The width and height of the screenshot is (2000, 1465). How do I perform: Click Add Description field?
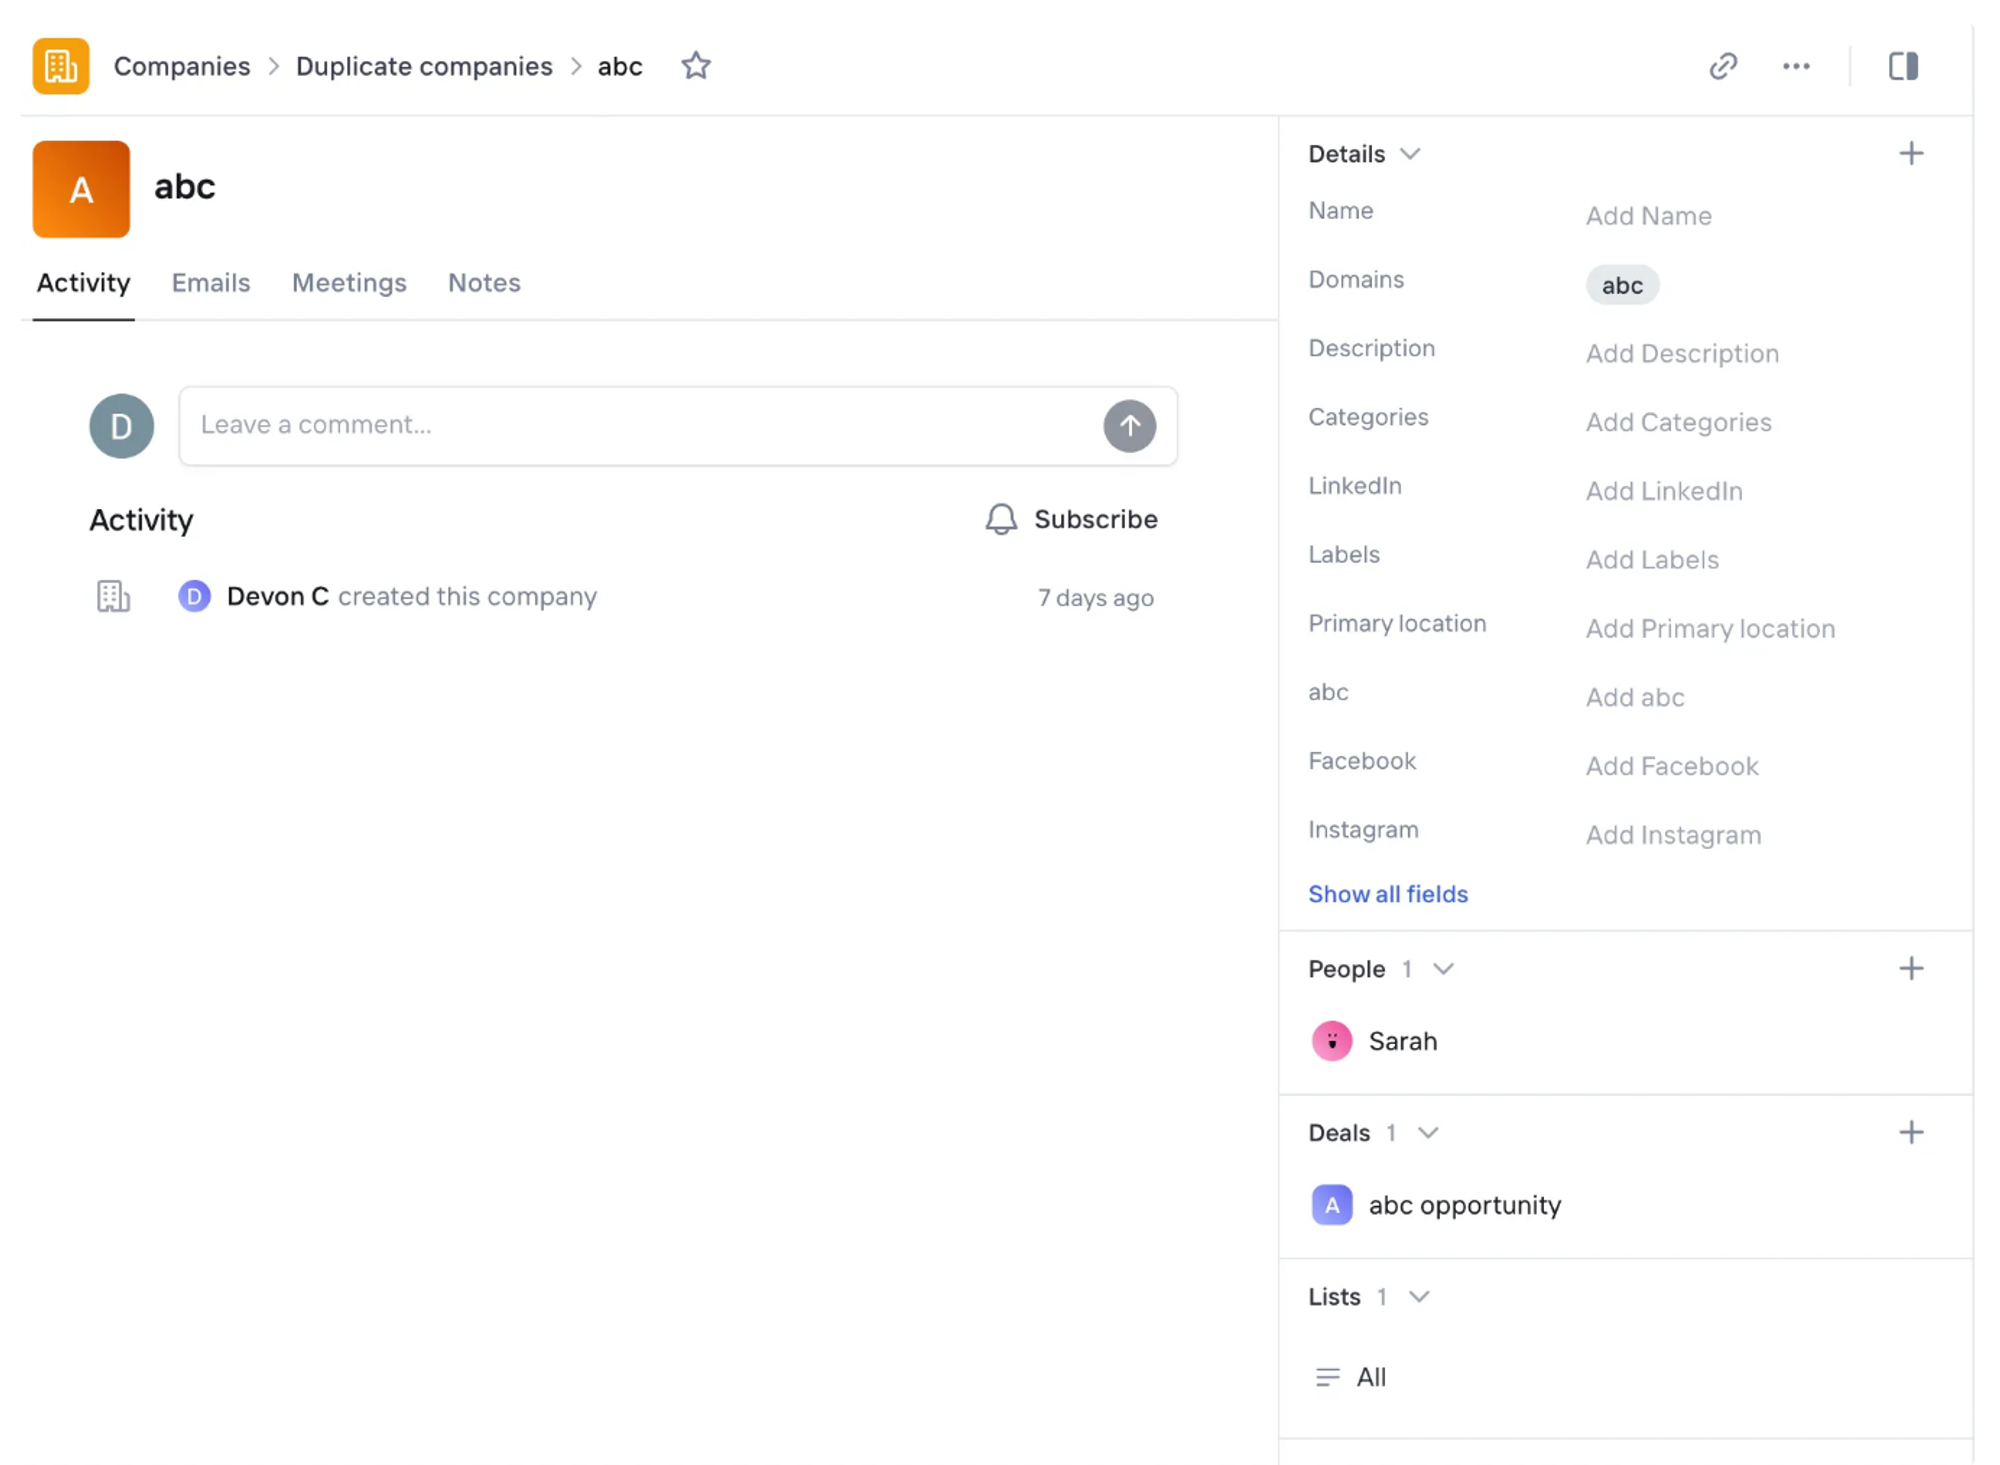[x=1682, y=353]
